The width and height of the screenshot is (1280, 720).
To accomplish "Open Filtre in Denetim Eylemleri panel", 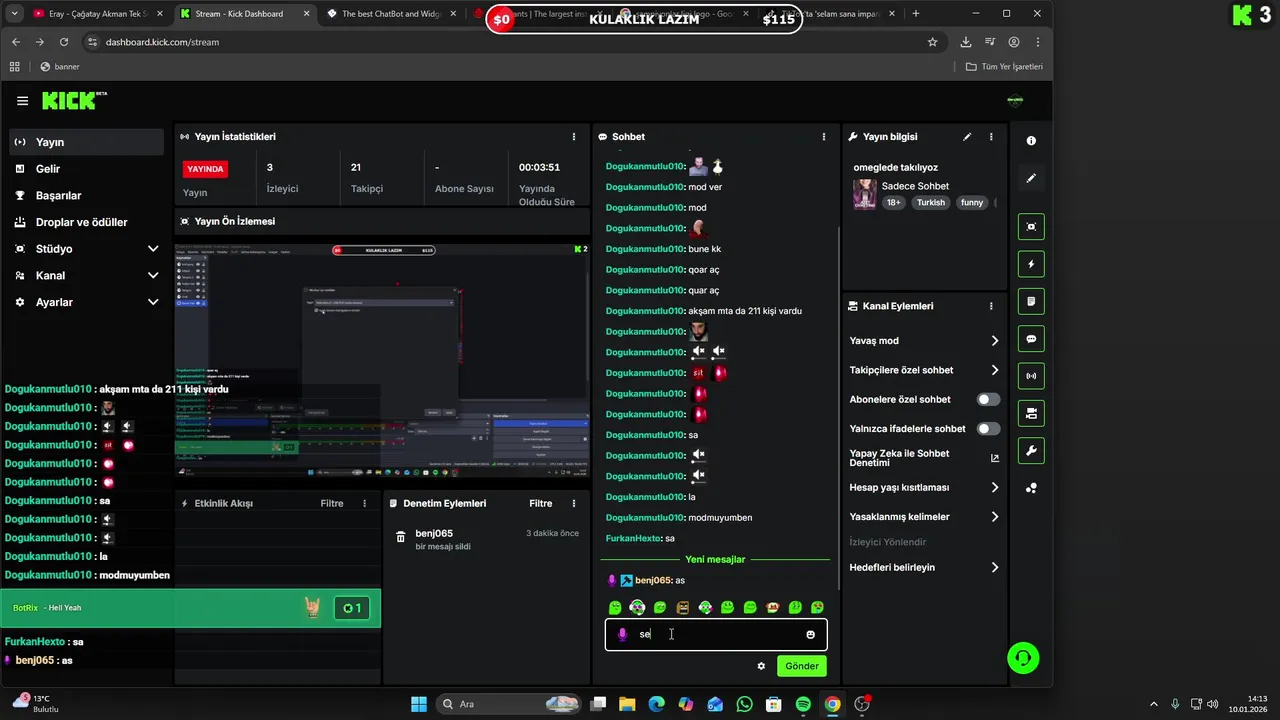I will (540, 504).
